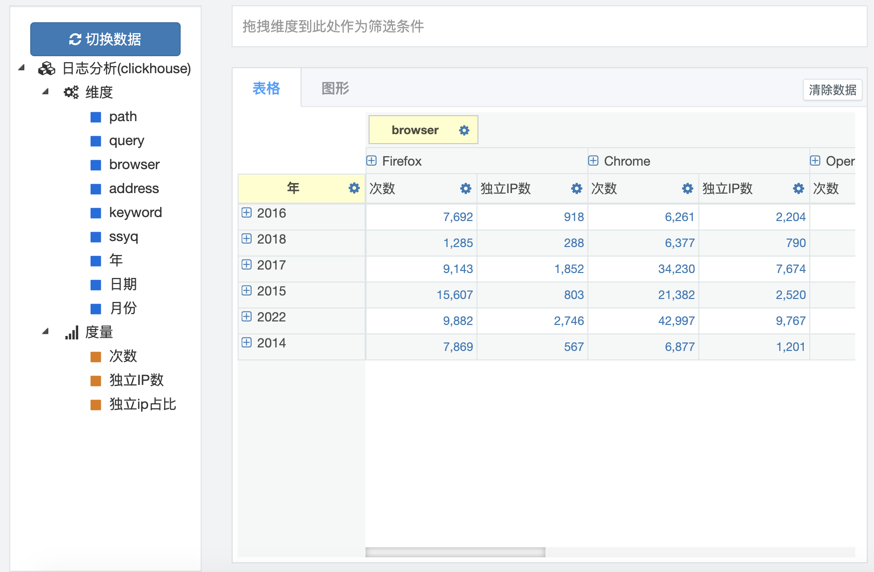Expand the 2017 row
The height and width of the screenshot is (572, 874).
pyautogui.click(x=246, y=264)
